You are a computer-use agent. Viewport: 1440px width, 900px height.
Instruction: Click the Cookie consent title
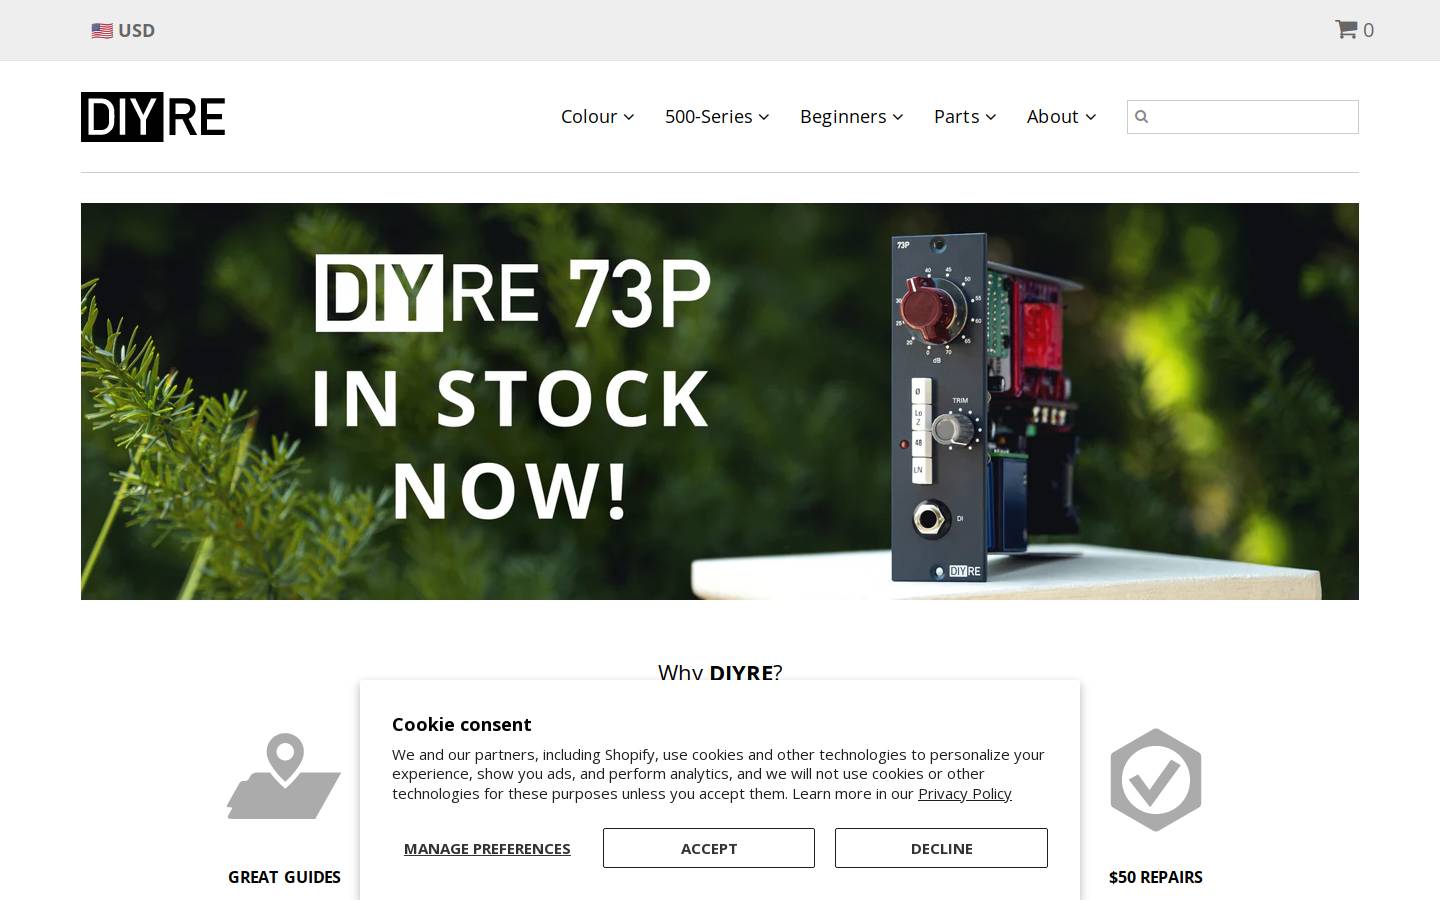click(461, 724)
